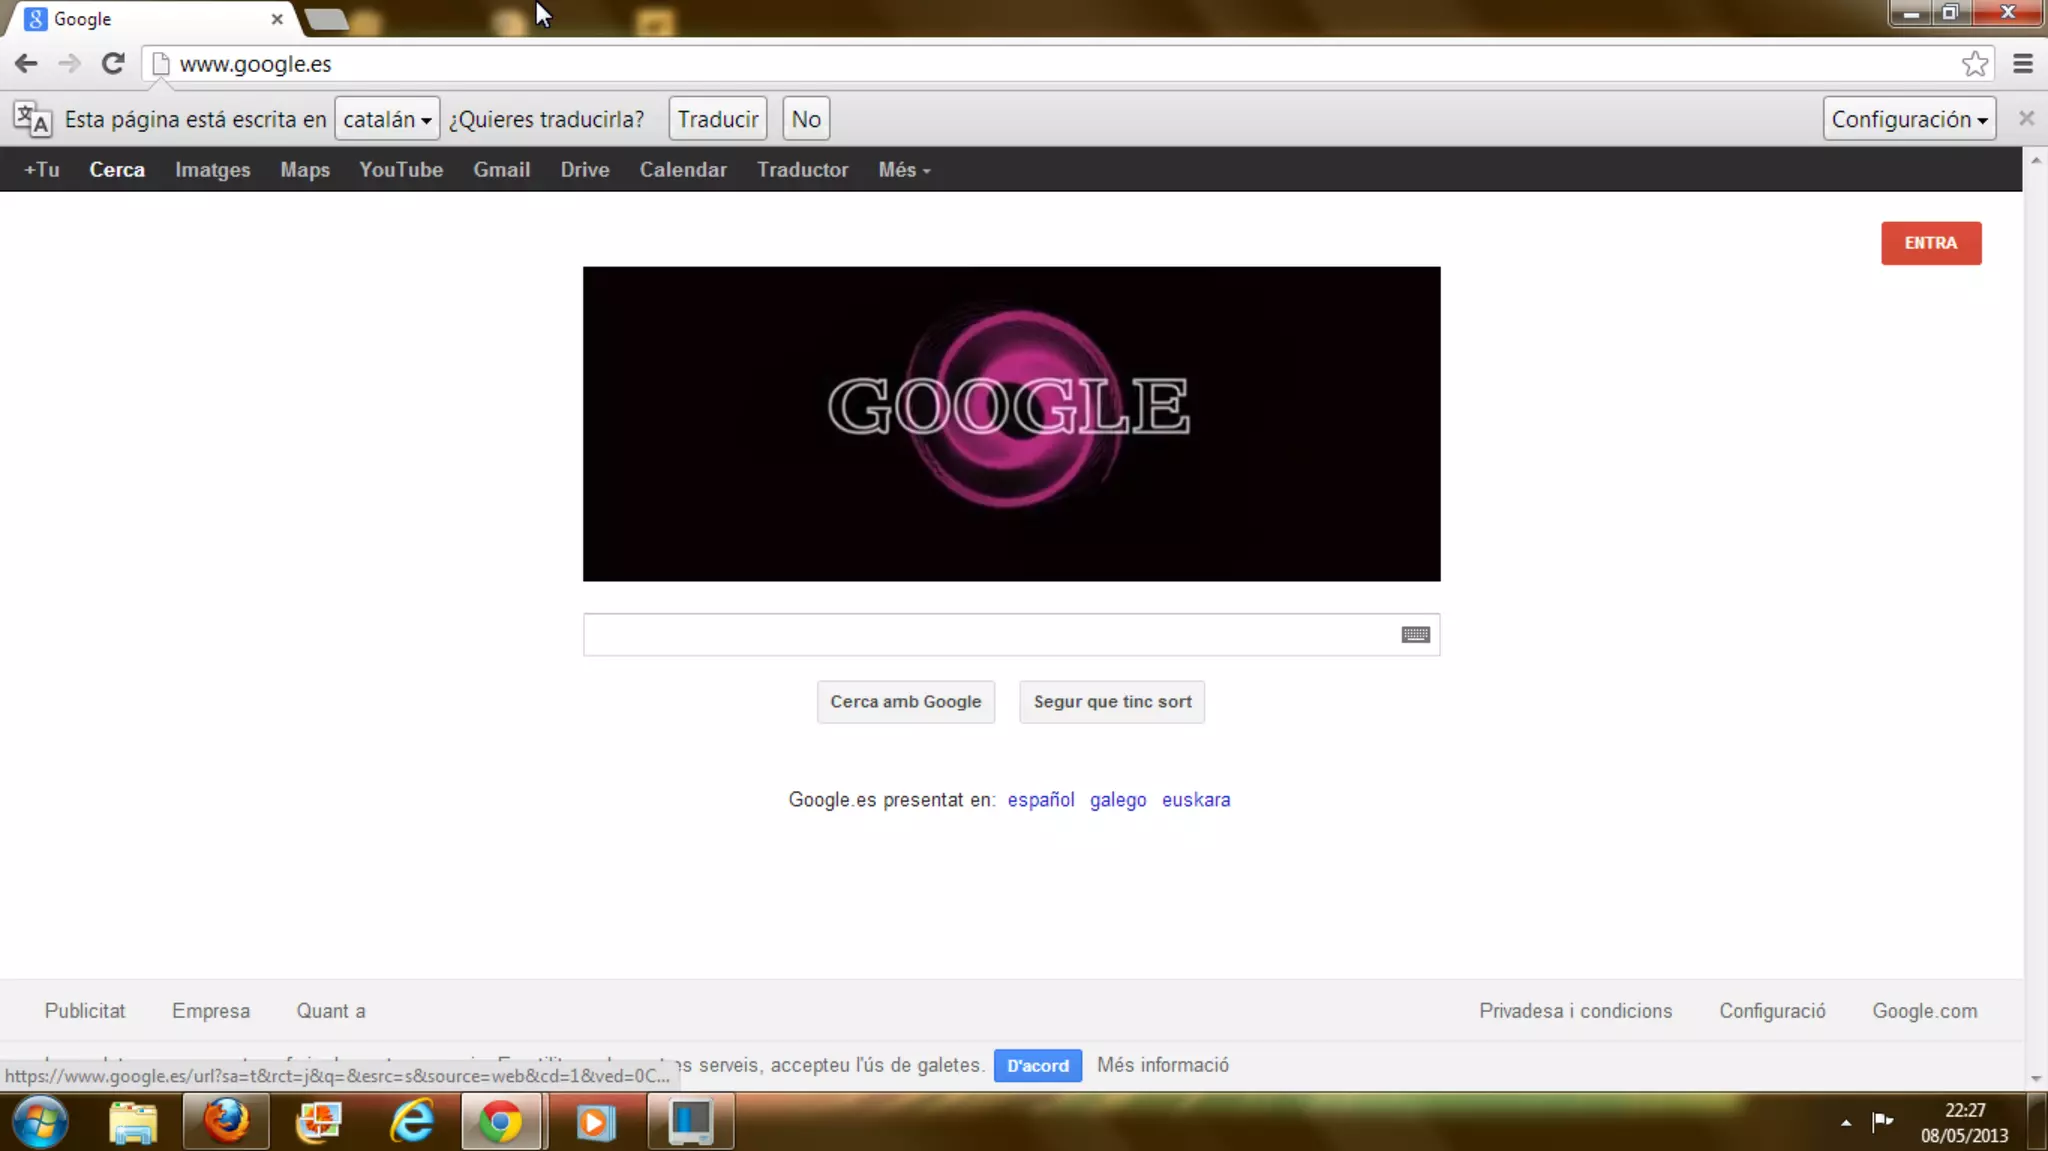Click the browser back arrow

[26, 64]
